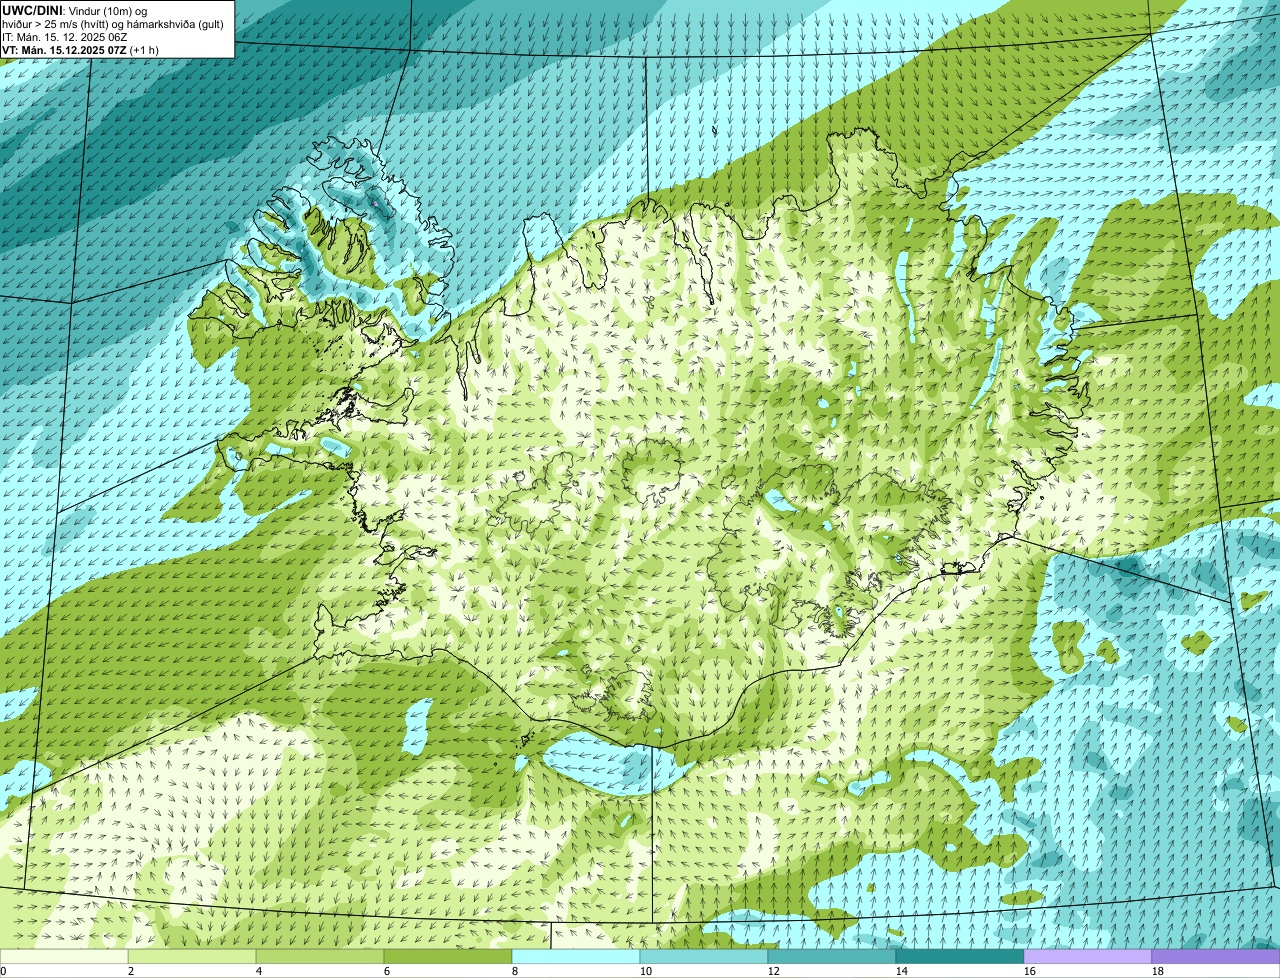Click the legend scale label "6"

click(x=387, y=971)
